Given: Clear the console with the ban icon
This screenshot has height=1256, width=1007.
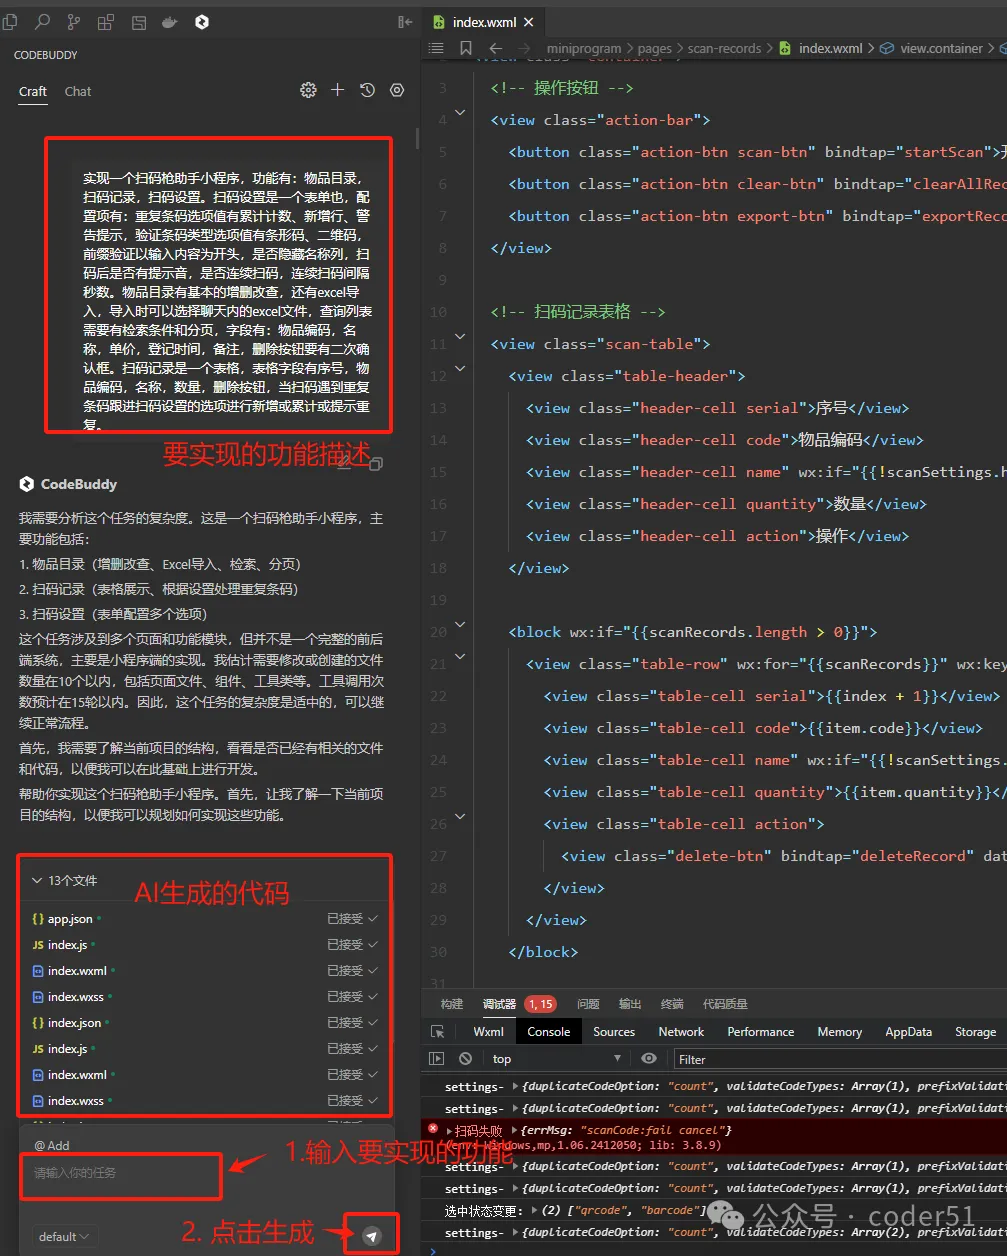Looking at the screenshot, I should (x=465, y=1058).
